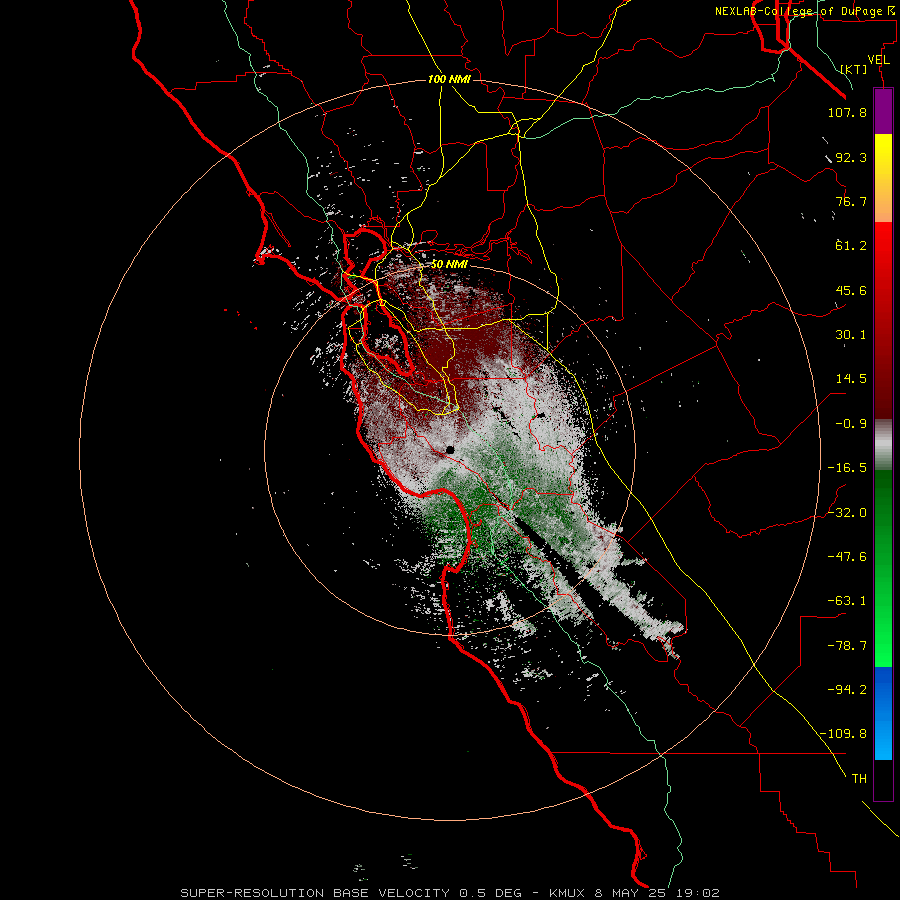The width and height of the screenshot is (900, 900).
Task: Click the 14.5 scale label
Action: coord(851,379)
